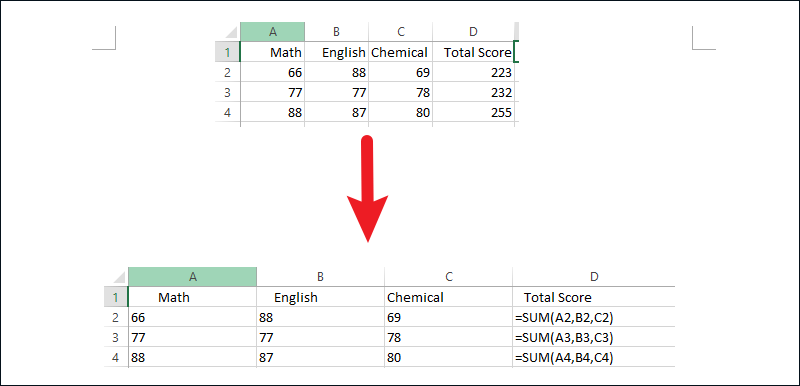This screenshot has width=800, height=386.
Task: Click English score 77 in the formulas table
Action: pyautogui.click(x=320, y=338)
